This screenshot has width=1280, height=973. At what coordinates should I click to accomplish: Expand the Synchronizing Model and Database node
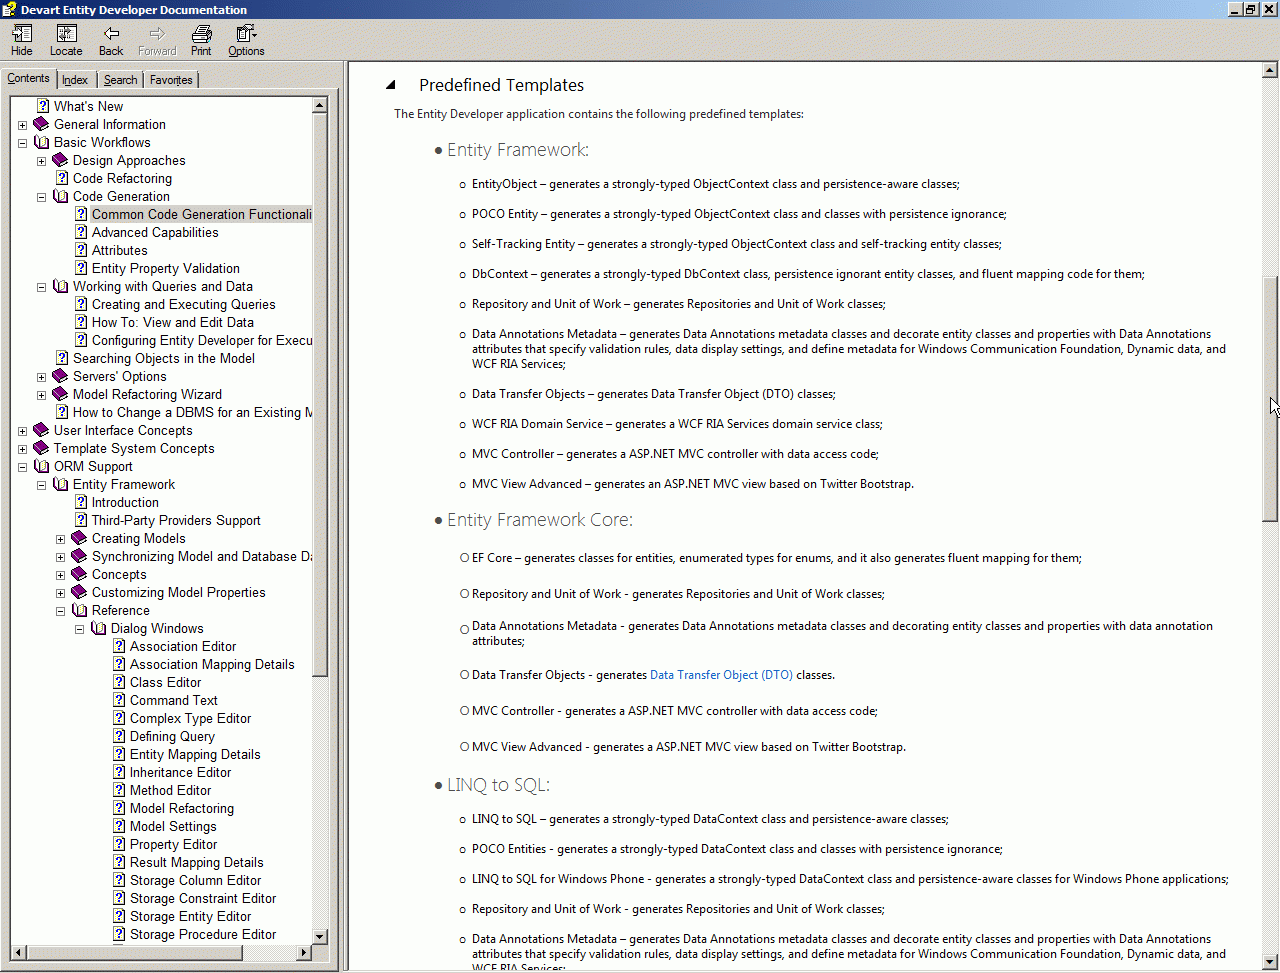click(60, 557)
